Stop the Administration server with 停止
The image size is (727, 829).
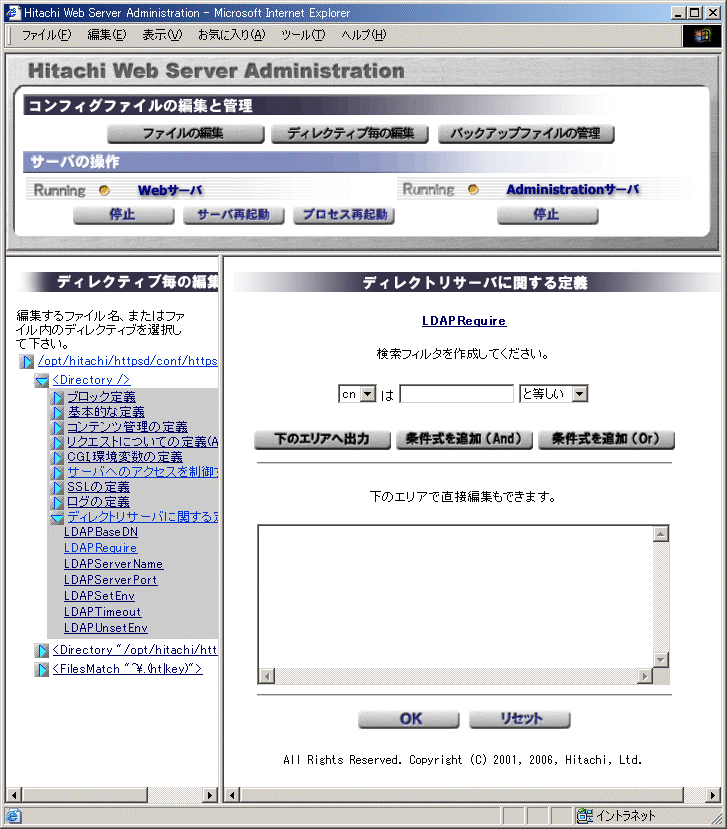547,215
